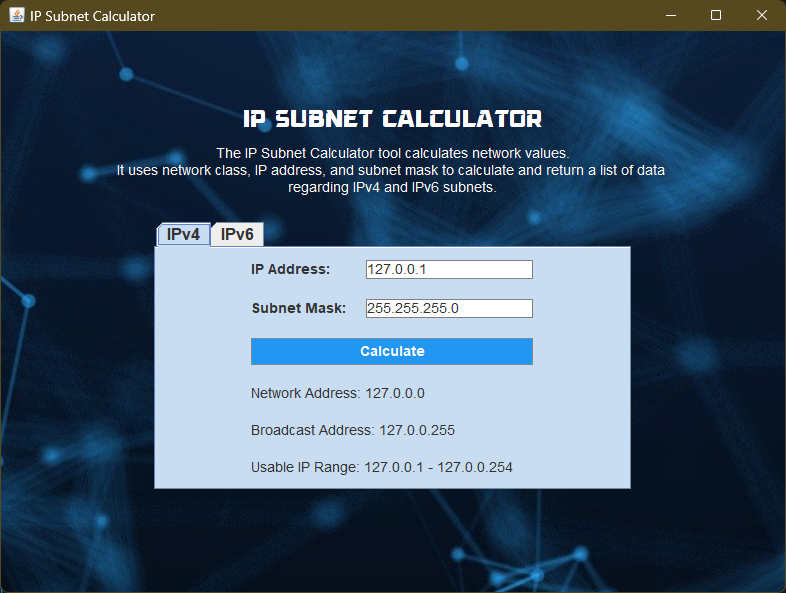Click the Subnet Mask input field
This screenshot has width=786, height=593.
449,308
